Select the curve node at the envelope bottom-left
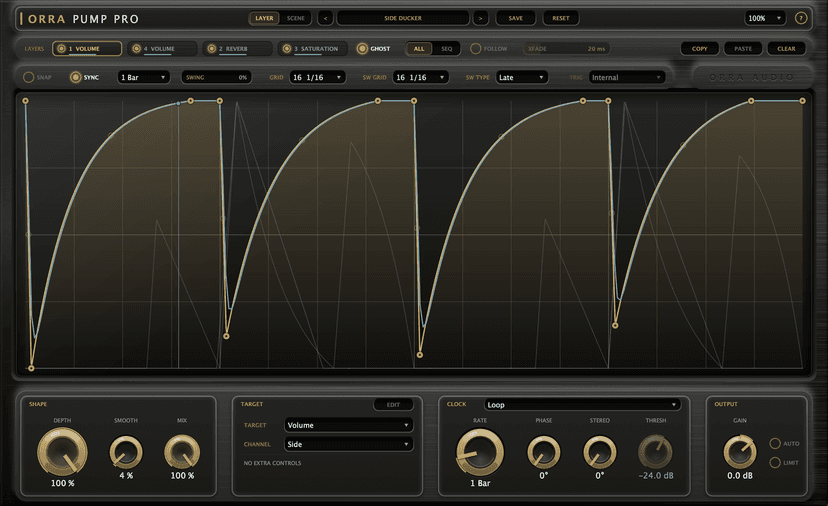The width and height of the screenshot is (828, 506). (31, 368)
